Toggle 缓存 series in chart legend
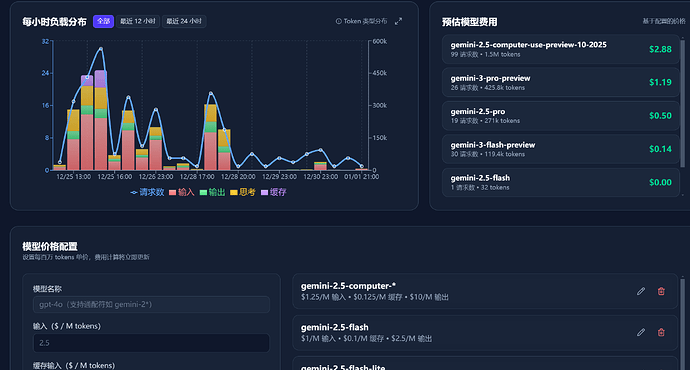This screenshot has width=690, height=370. pos(273,192)
